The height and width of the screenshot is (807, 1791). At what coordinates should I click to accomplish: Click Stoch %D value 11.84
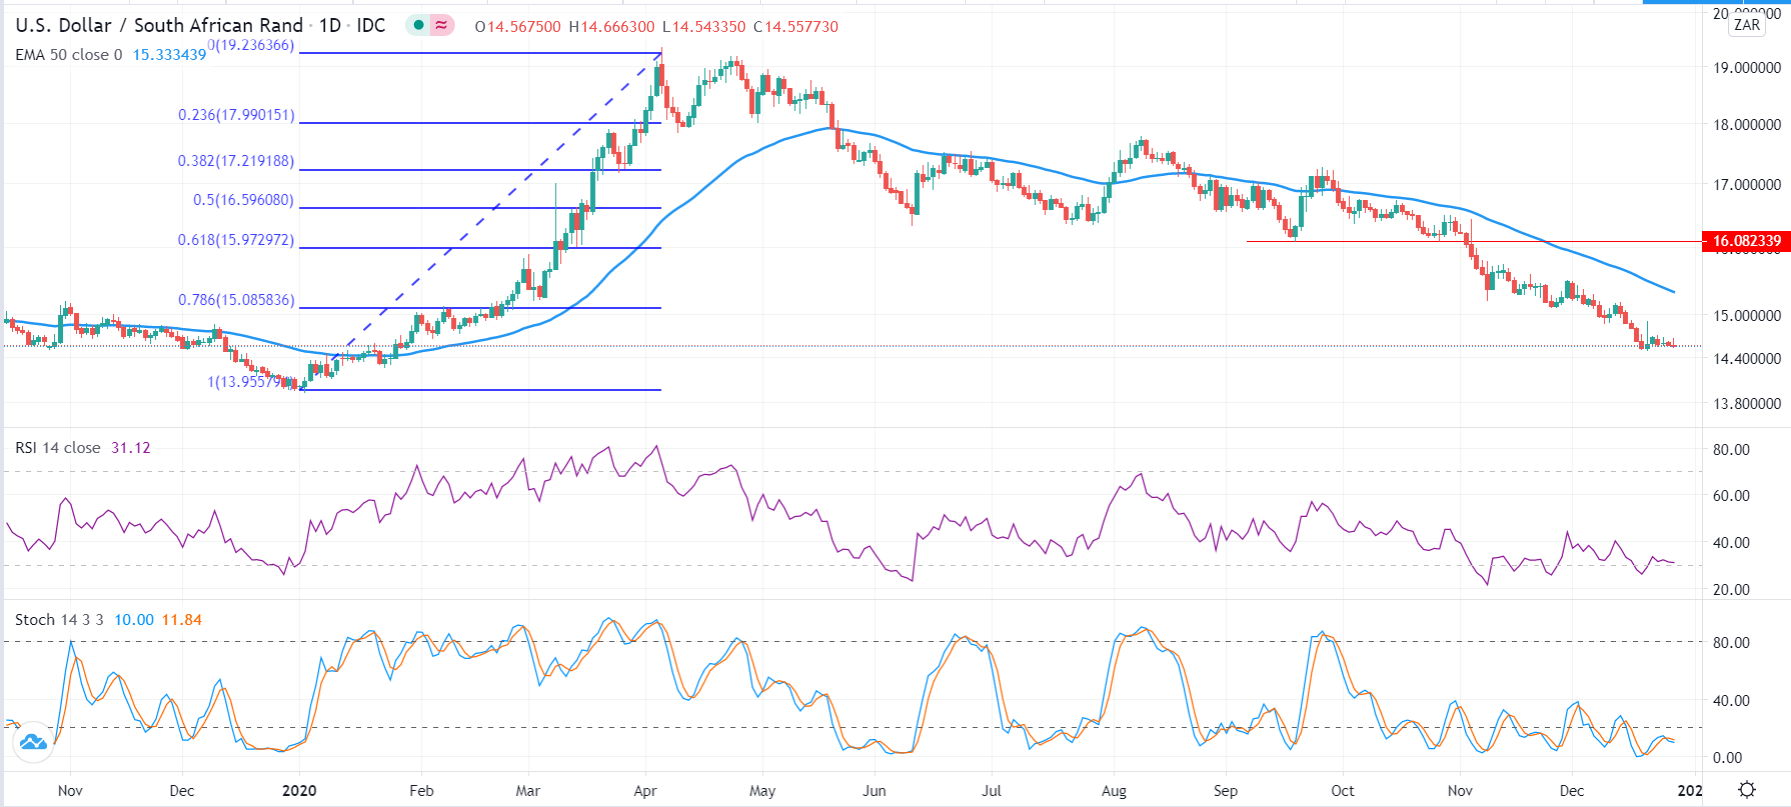click(x=182, y=620)
